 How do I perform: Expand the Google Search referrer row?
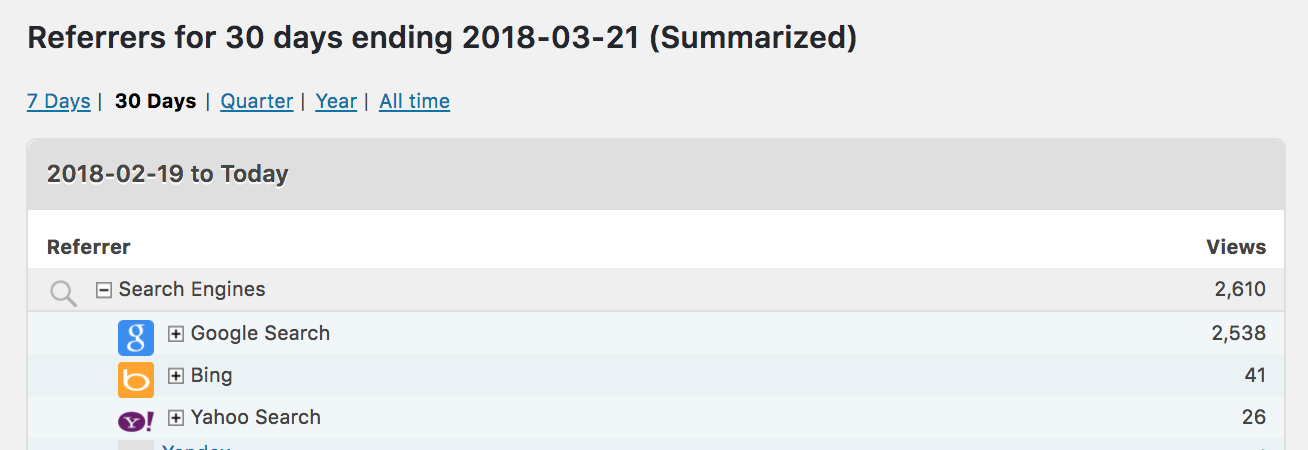click(176, 334)
